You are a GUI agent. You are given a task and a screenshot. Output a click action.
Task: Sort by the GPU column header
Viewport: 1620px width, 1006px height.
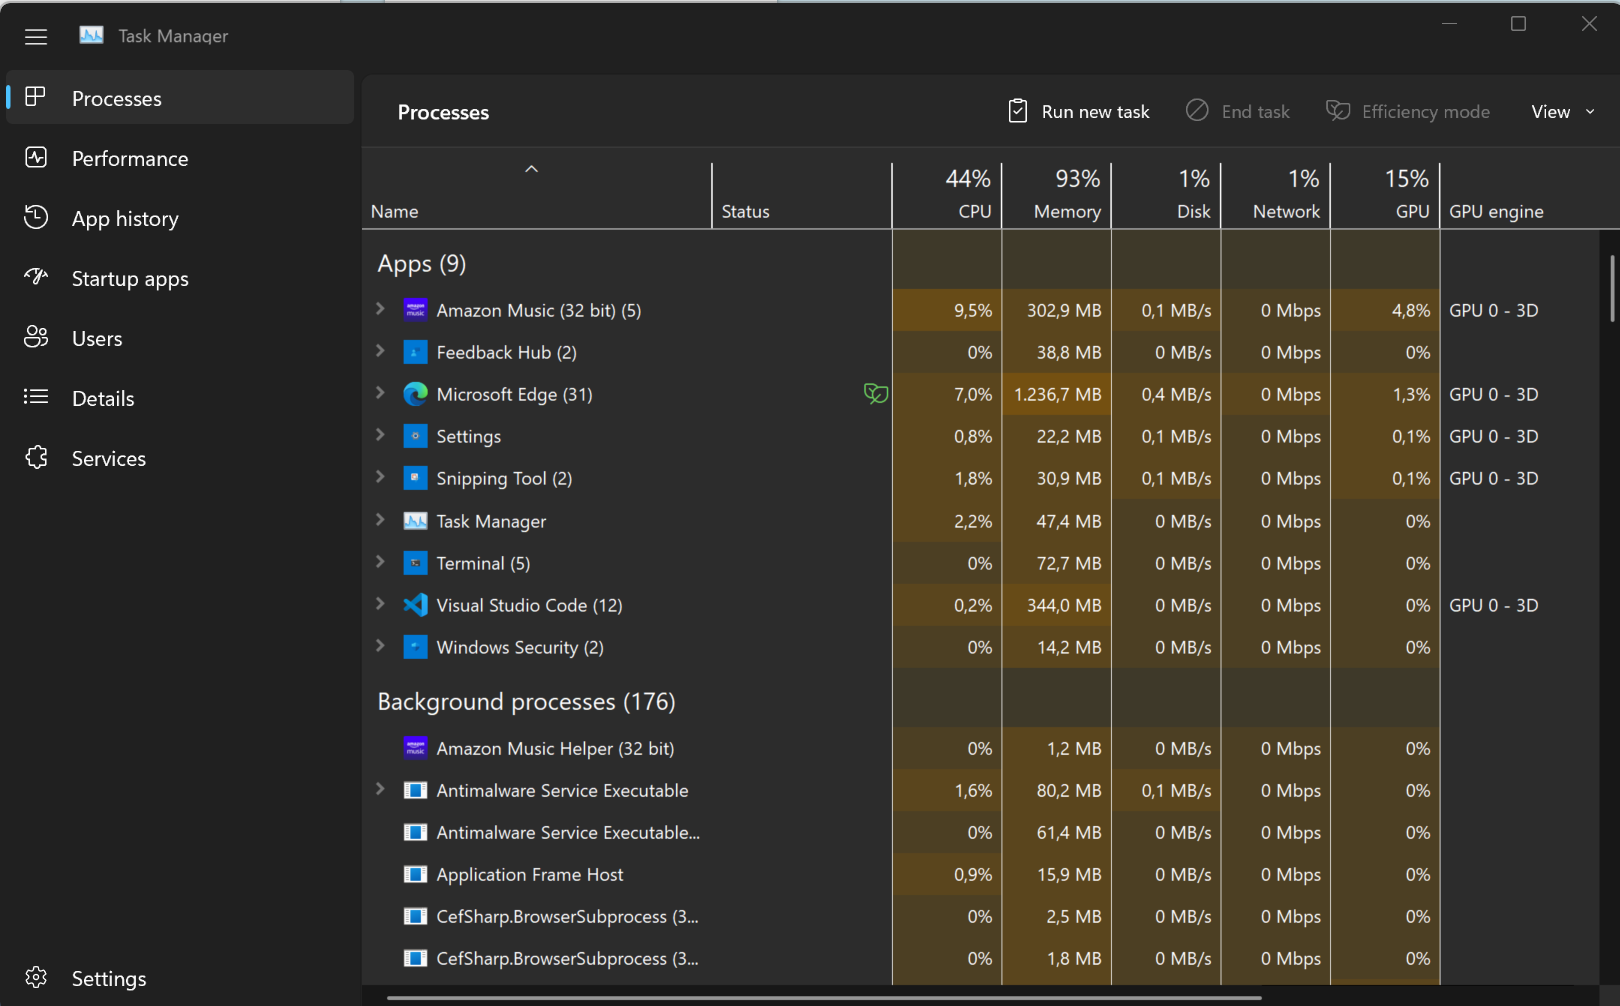[x=1385, y=195]
